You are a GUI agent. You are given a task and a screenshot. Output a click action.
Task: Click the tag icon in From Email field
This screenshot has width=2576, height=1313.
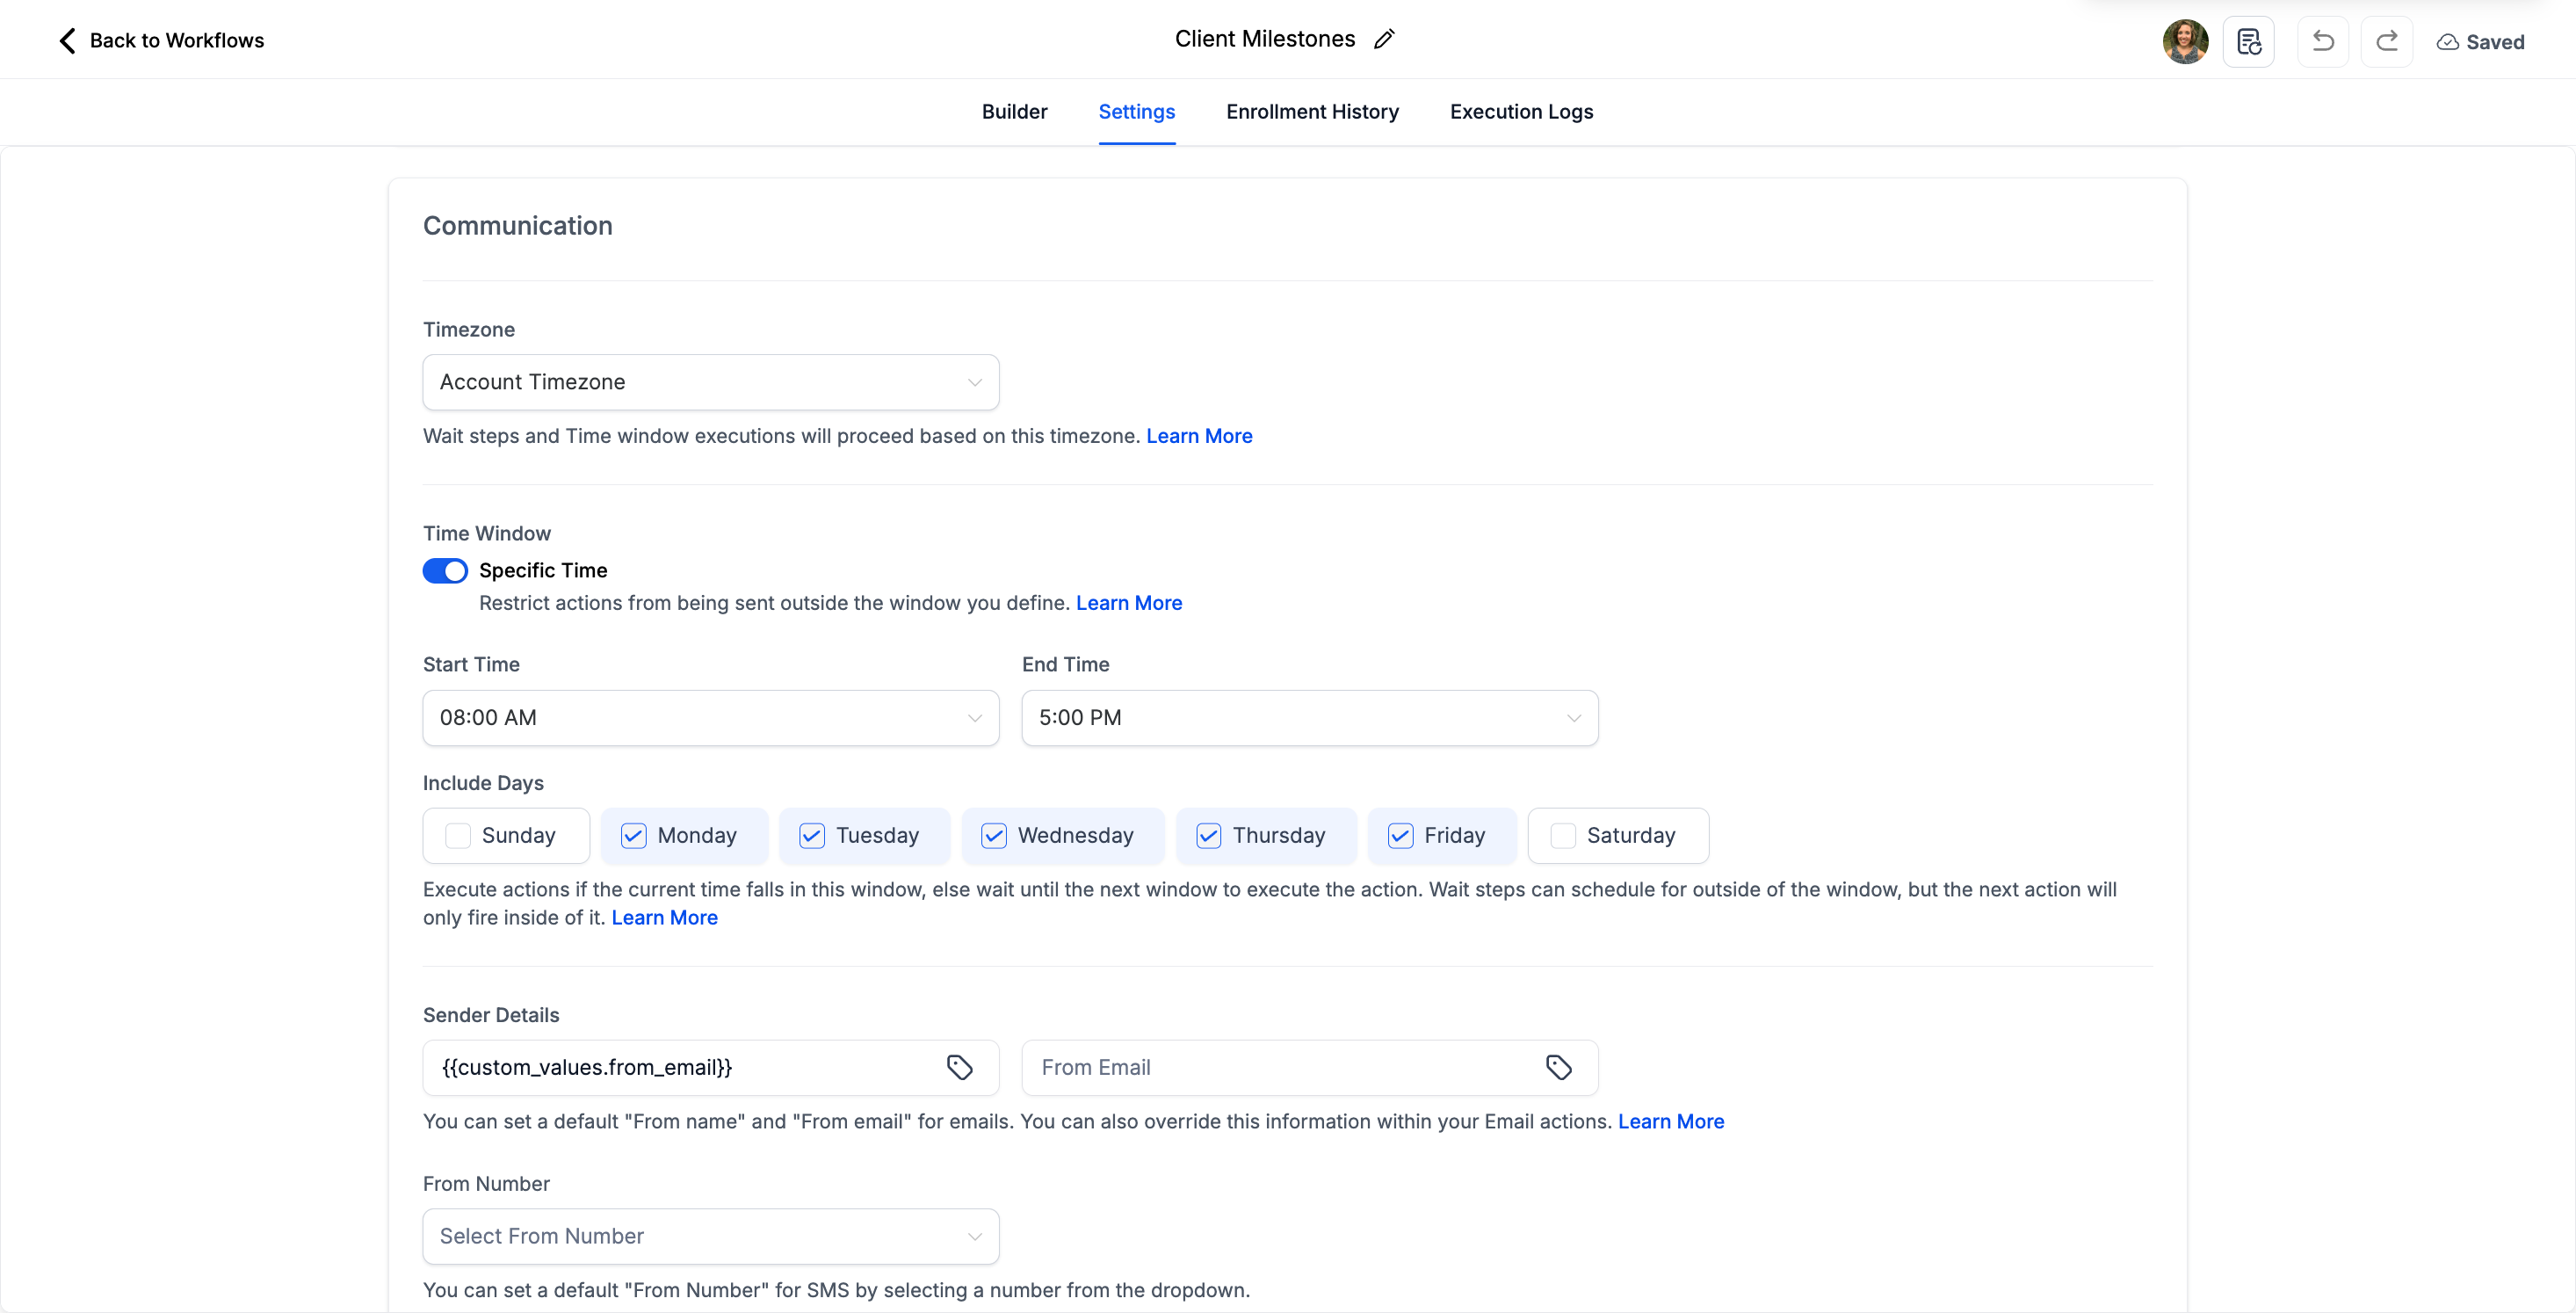click(1558, 1067)
